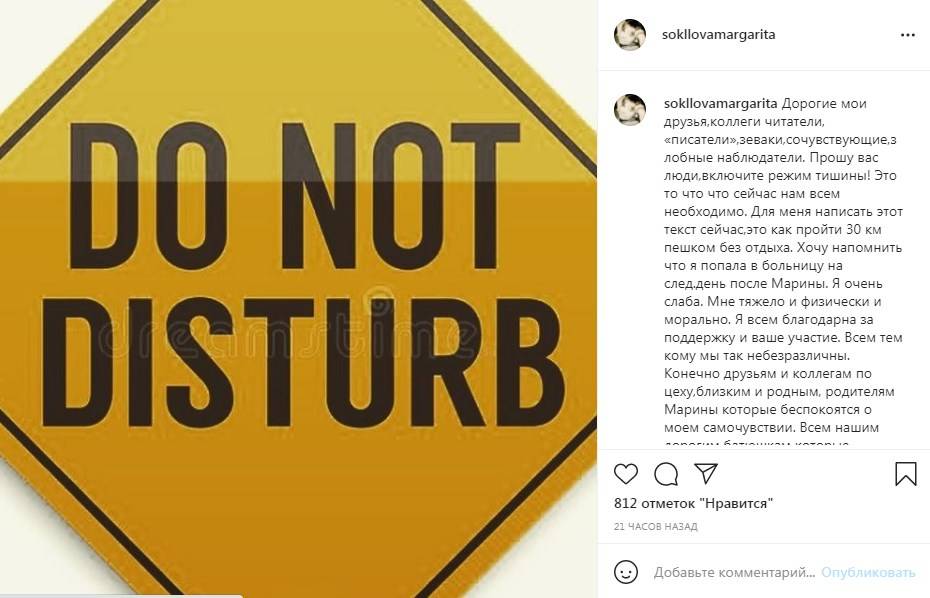930x598 pixels.
Task: Click the '21 часов назад' timestamp
Action: (x=655, y=526)
